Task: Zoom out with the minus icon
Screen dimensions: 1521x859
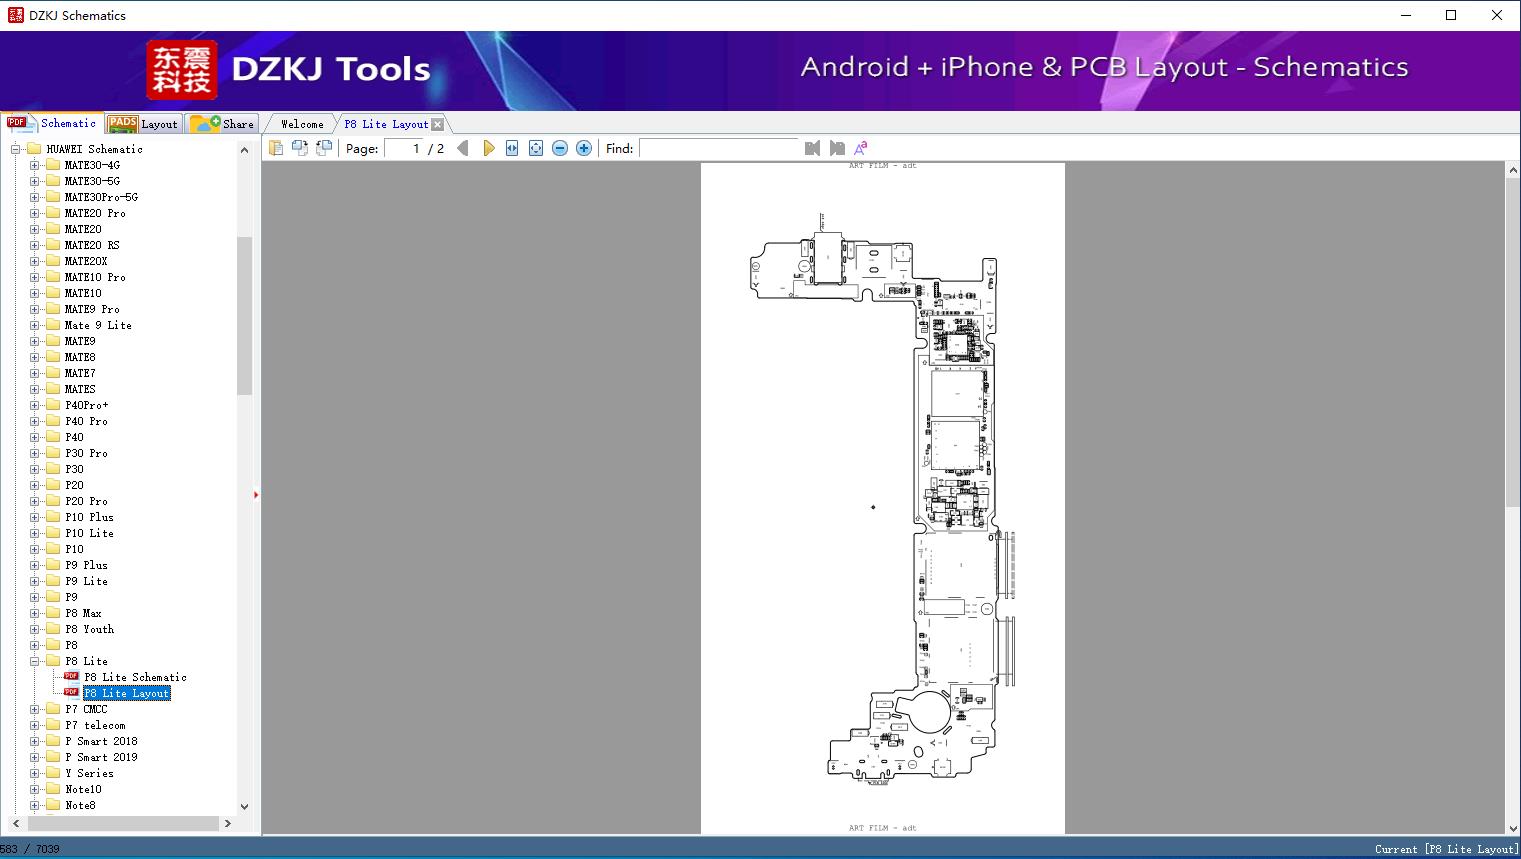Action: pos(560,148)
